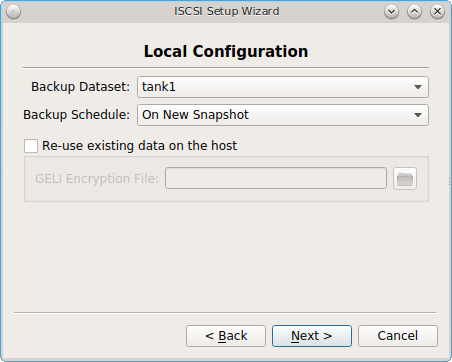452x362 pixels.
Task: Proceed with the Next button
Action: click(x=312, y=336)
